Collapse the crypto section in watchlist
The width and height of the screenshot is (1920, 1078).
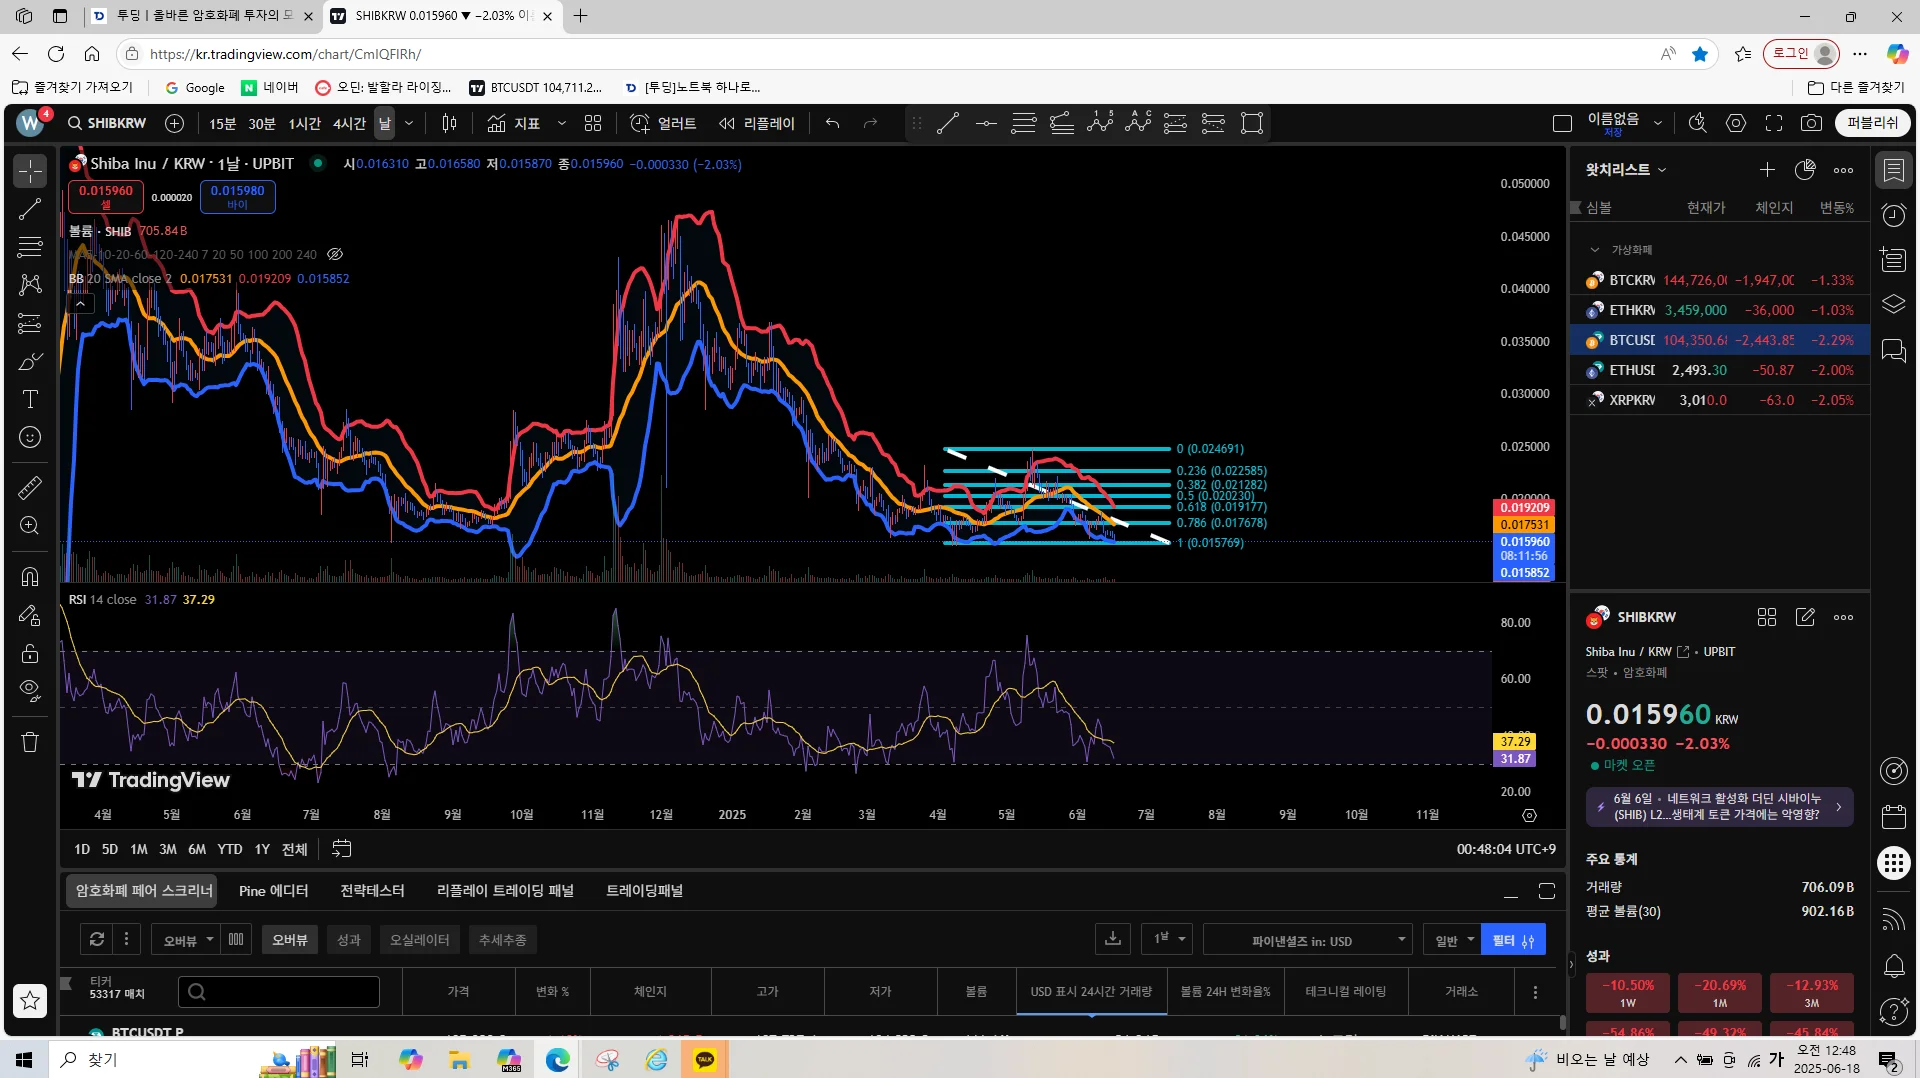1595,250
